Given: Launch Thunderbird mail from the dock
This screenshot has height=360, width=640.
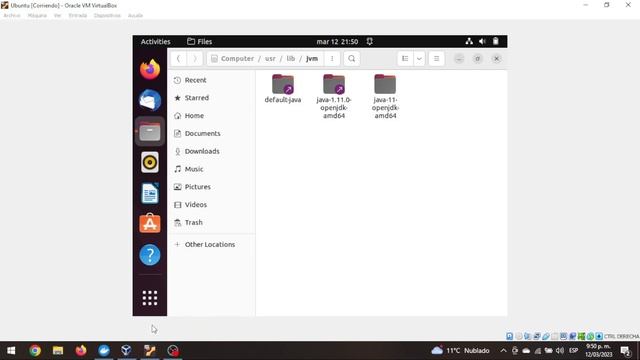Looking at the screenshot, I should point(150,100).
